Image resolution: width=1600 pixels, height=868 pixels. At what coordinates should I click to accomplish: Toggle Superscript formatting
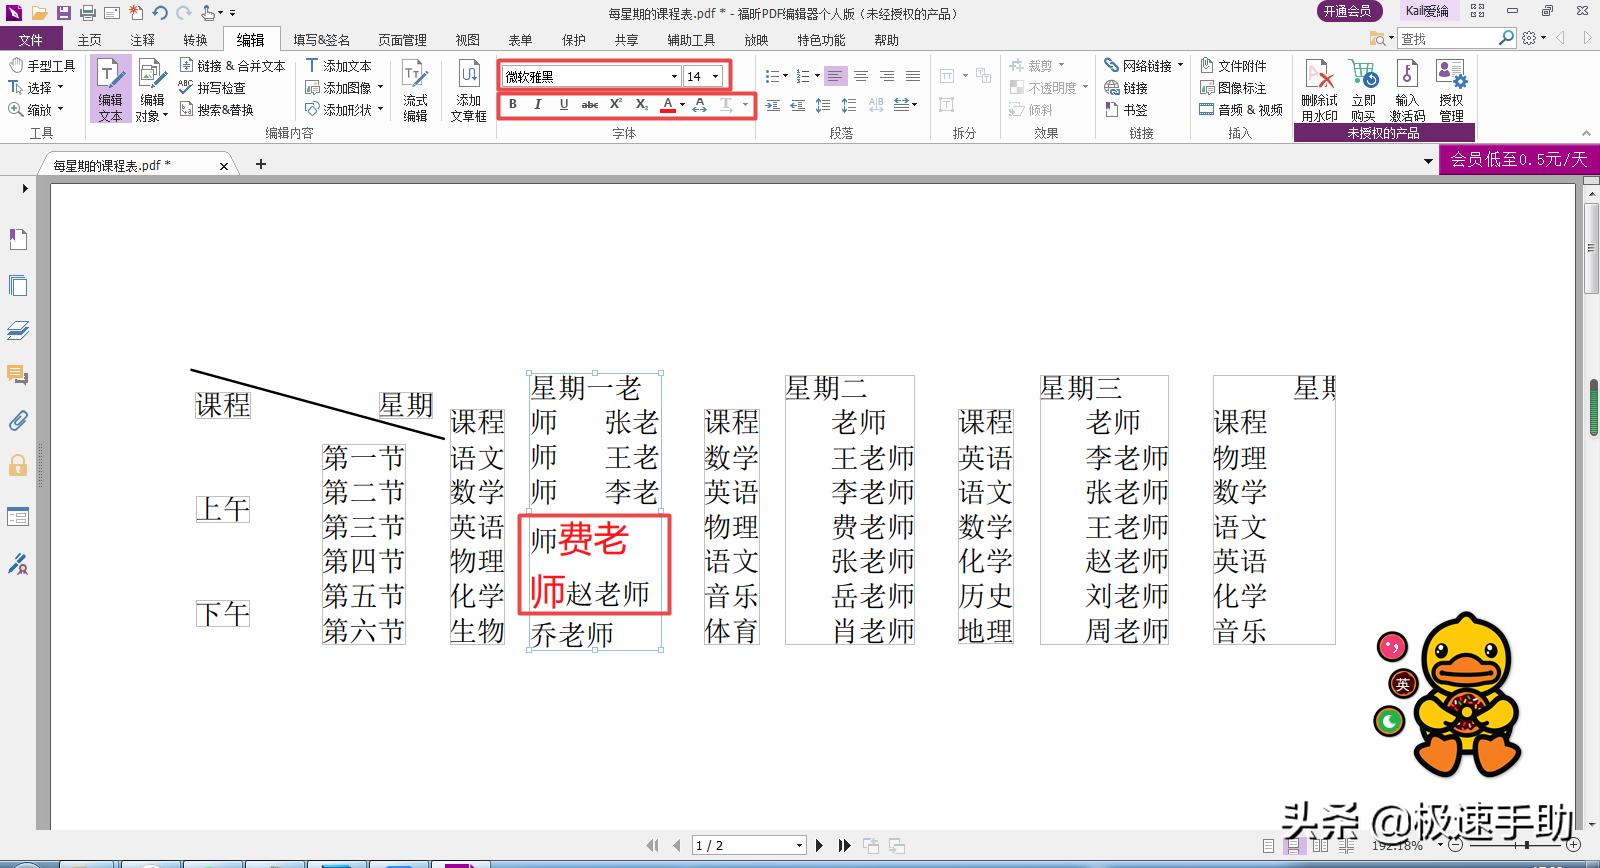pyautogui.click(x=616, y=104)
